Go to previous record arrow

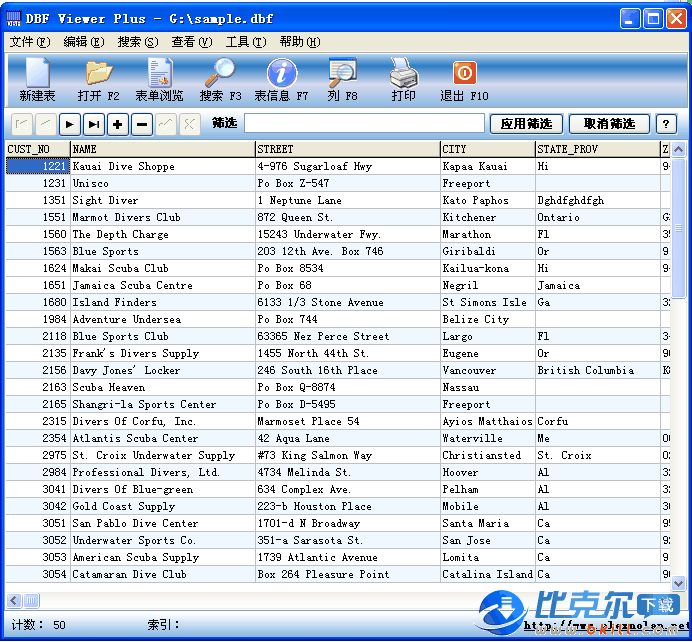45,124
